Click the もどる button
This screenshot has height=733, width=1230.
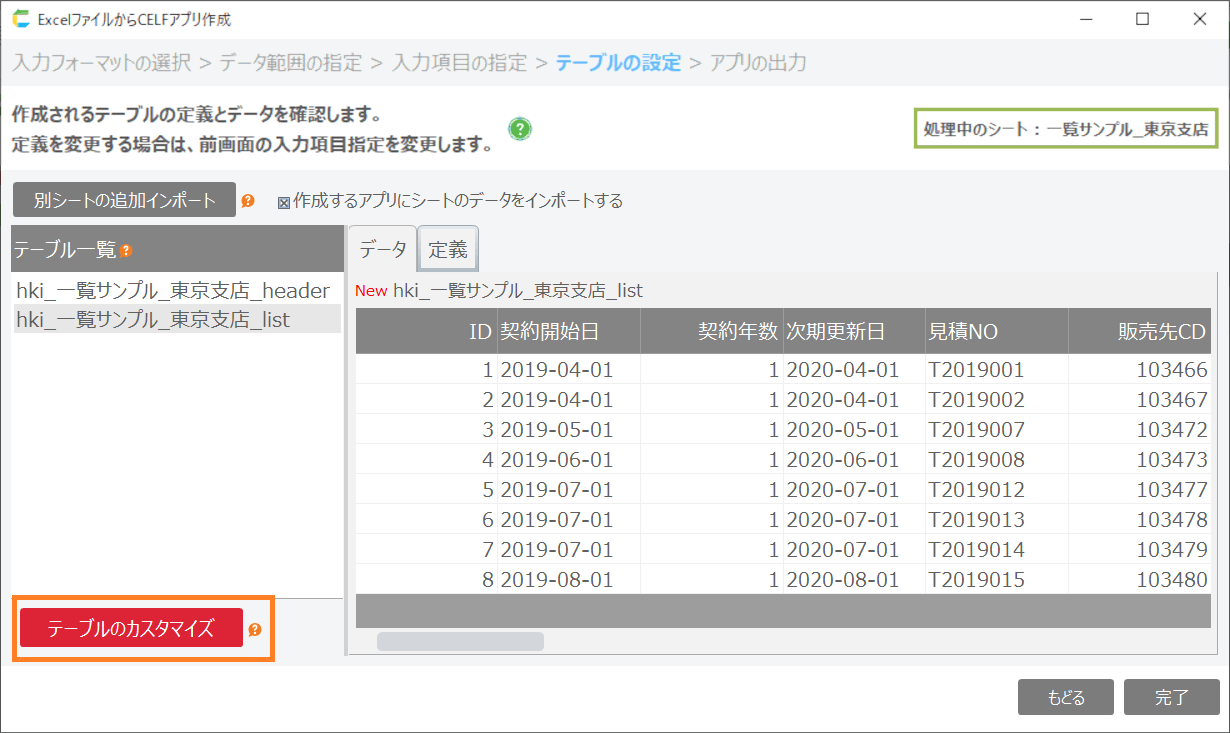coord(1066,697)
